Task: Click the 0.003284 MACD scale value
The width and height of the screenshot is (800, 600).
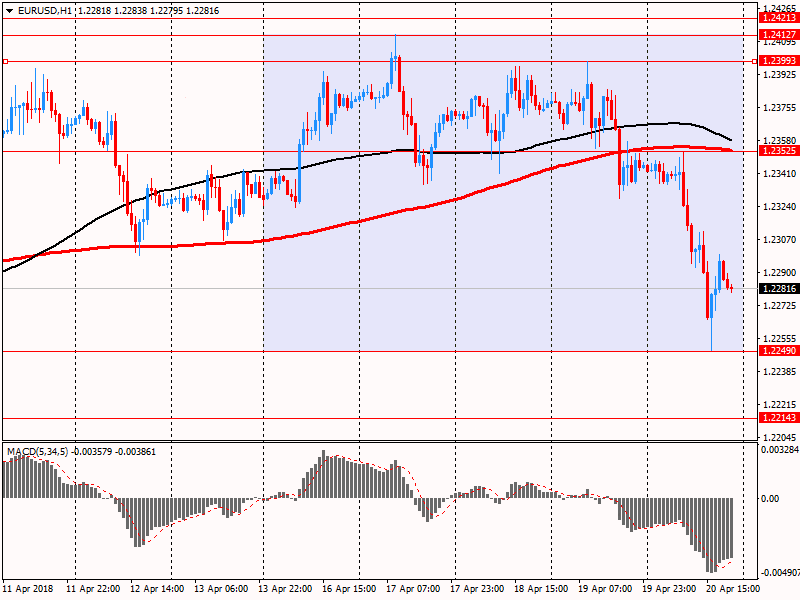Action: 779,451
